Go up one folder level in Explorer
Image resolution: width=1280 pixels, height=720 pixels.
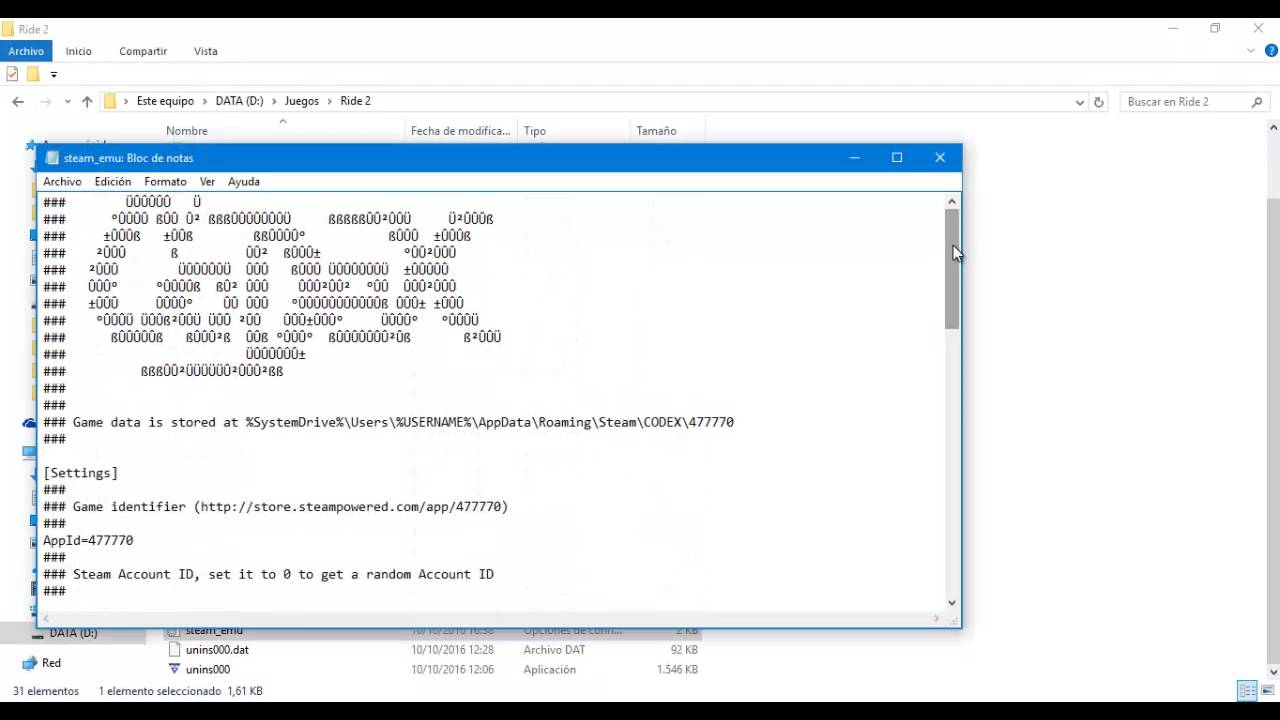tap(87, 101)
